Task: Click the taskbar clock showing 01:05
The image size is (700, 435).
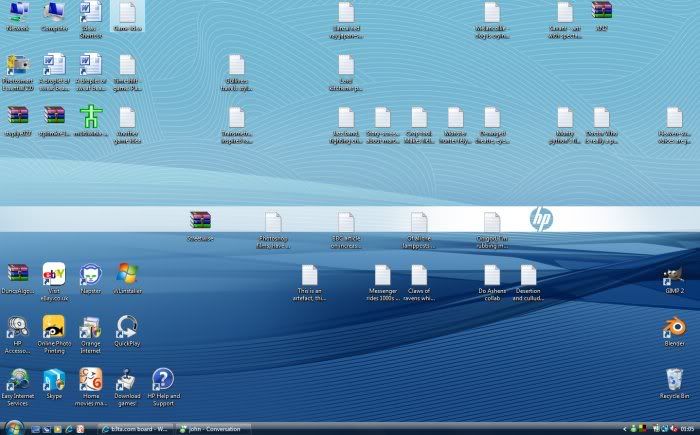Action: coord(688,429)
